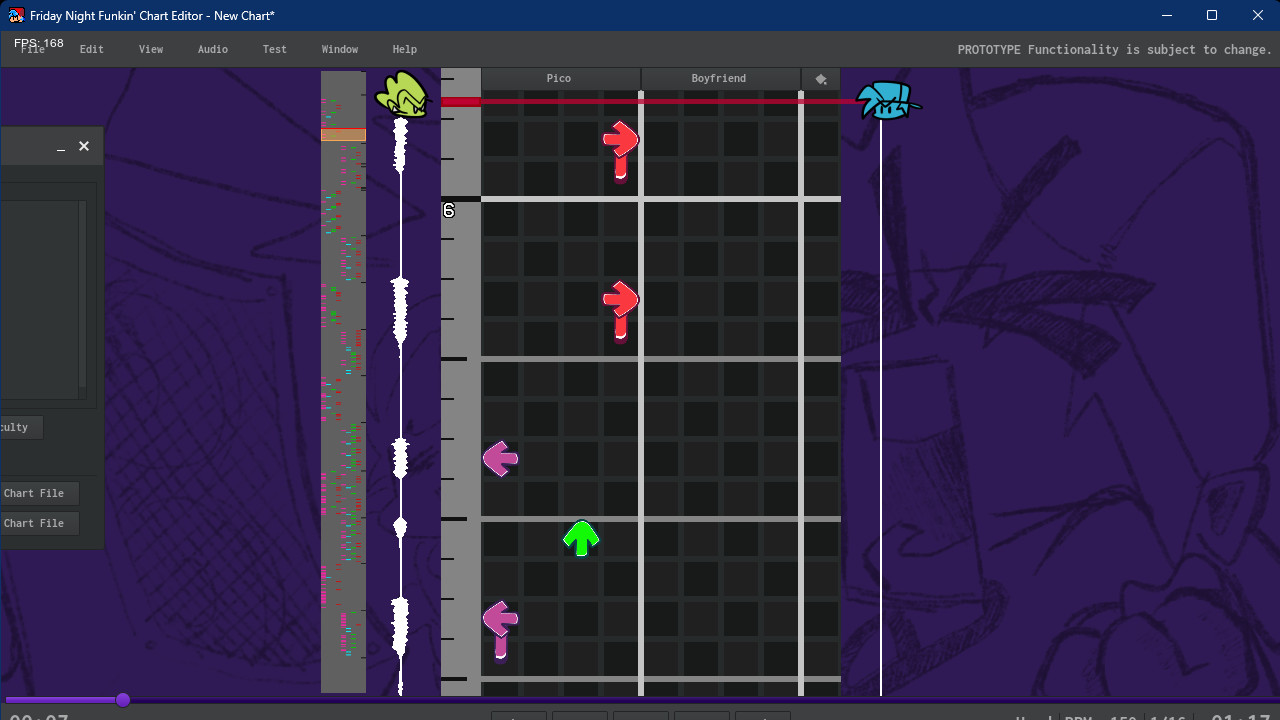The width and height of the screenshot is (1280, 720).
Task: Click Pico's green head icon
Action: (x=402, y=95)
